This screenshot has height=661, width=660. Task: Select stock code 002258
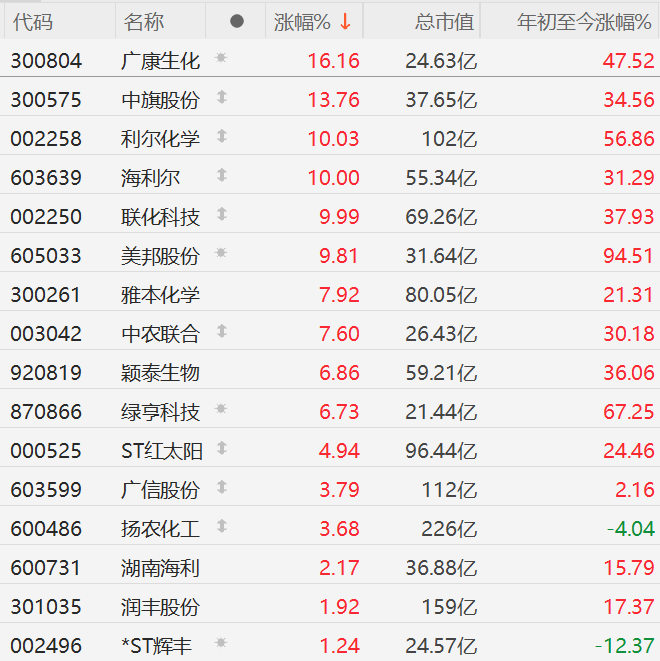click(x=46, y=139)
